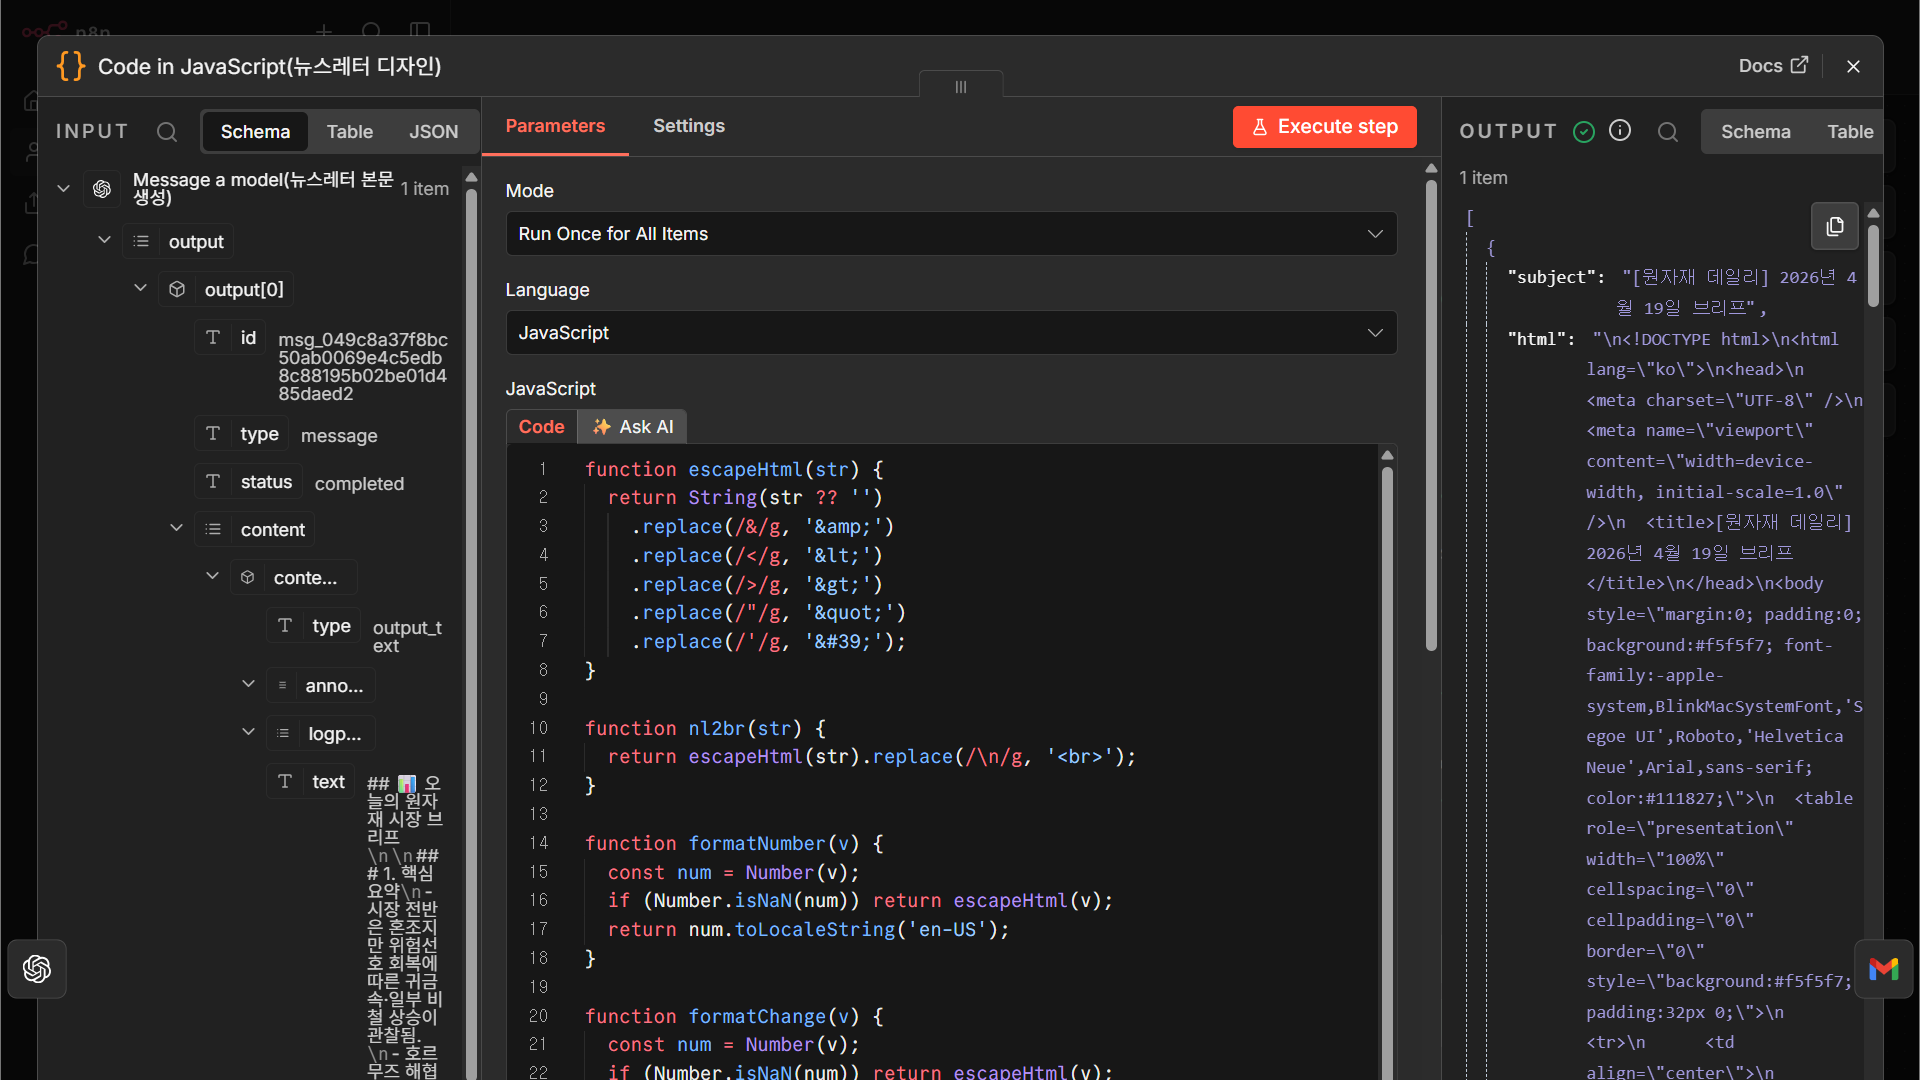This screenshot has width=1920, height=1080.
Task: Open the Gmail node floating icon
Action: (x=1884, y=968)
